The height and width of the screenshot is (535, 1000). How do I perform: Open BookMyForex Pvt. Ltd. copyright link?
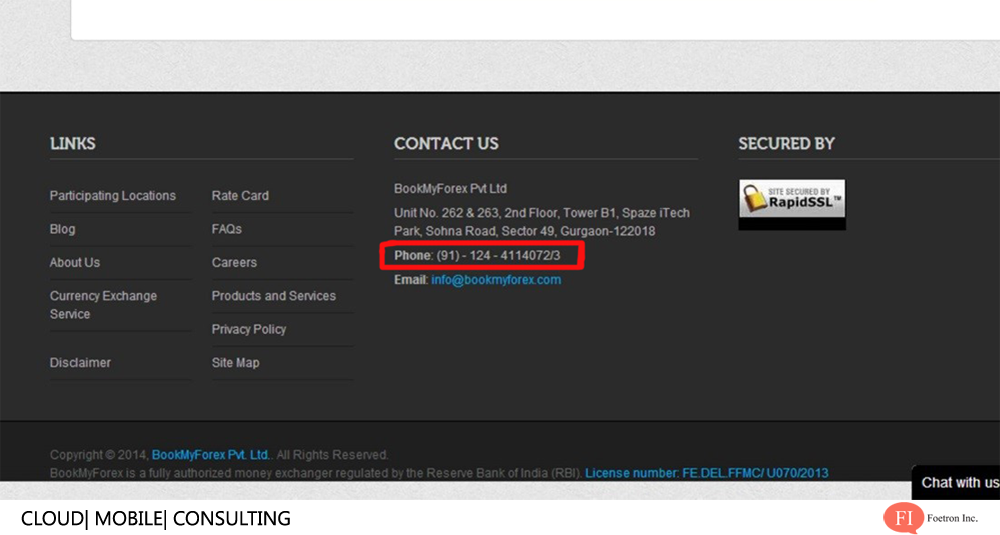tap(210, 455)
